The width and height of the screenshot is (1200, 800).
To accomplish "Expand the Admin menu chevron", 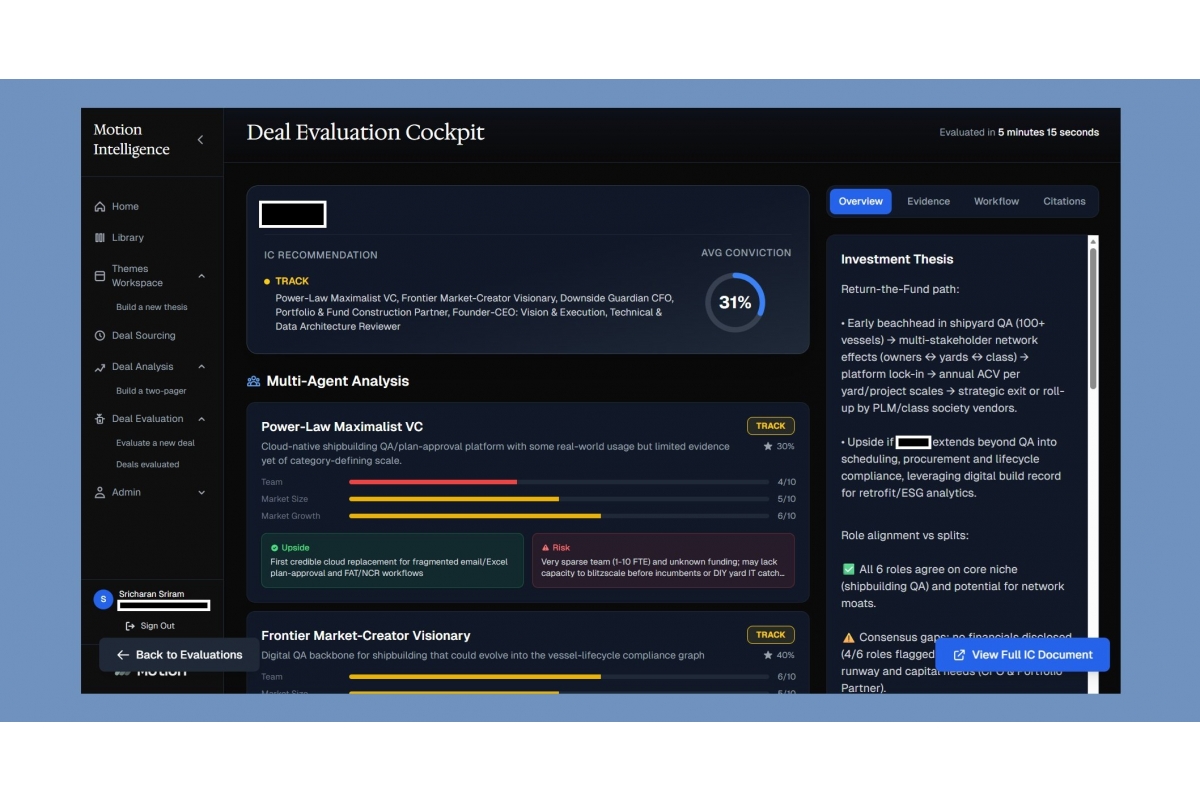I will 201,493.
